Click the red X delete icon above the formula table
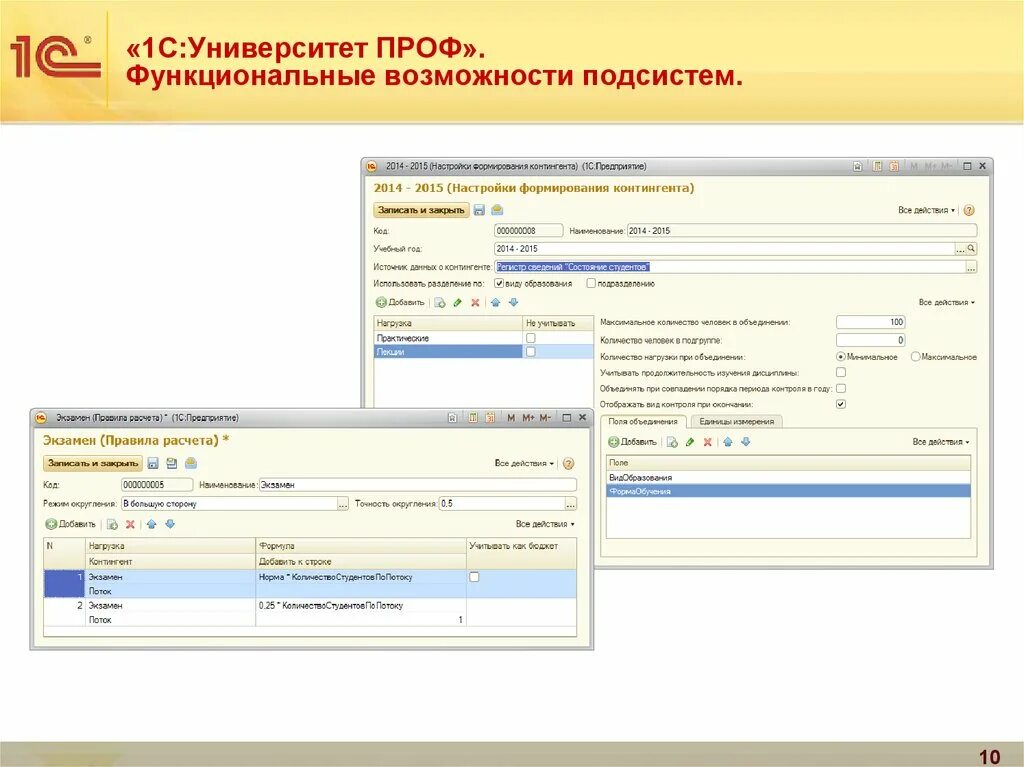The height and width of the screenshot is (767, 1024). [x=129, y=526]
